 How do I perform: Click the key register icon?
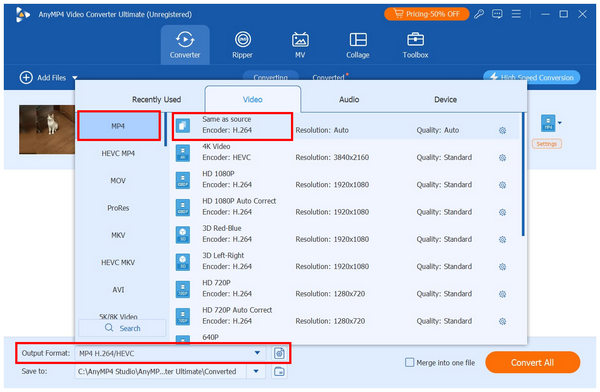[479, 14]
